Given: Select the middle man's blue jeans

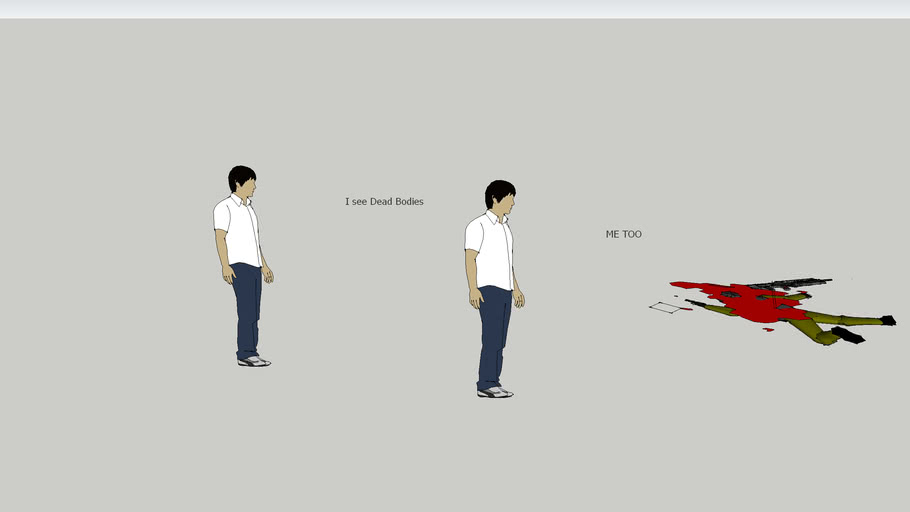Looking at the screenshot, I should pyautogui.click(x=493, y=335).
